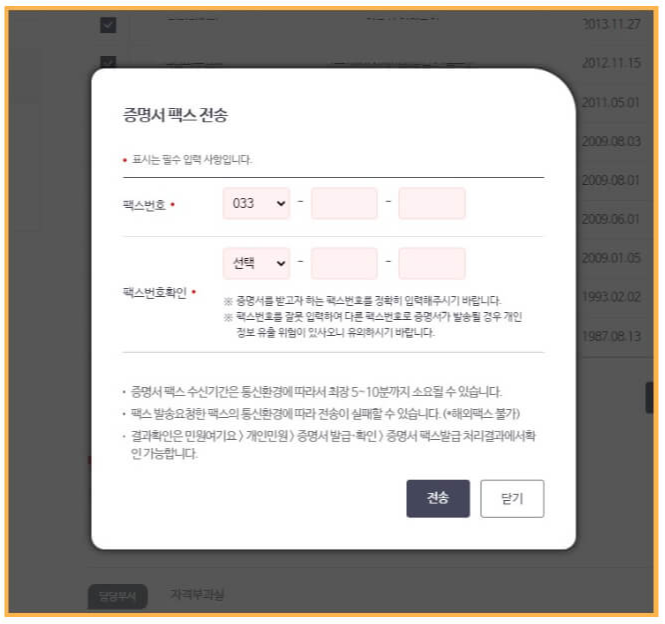Click the 팩스번호 field label
665x624 pixels.
tap(144, 205)
